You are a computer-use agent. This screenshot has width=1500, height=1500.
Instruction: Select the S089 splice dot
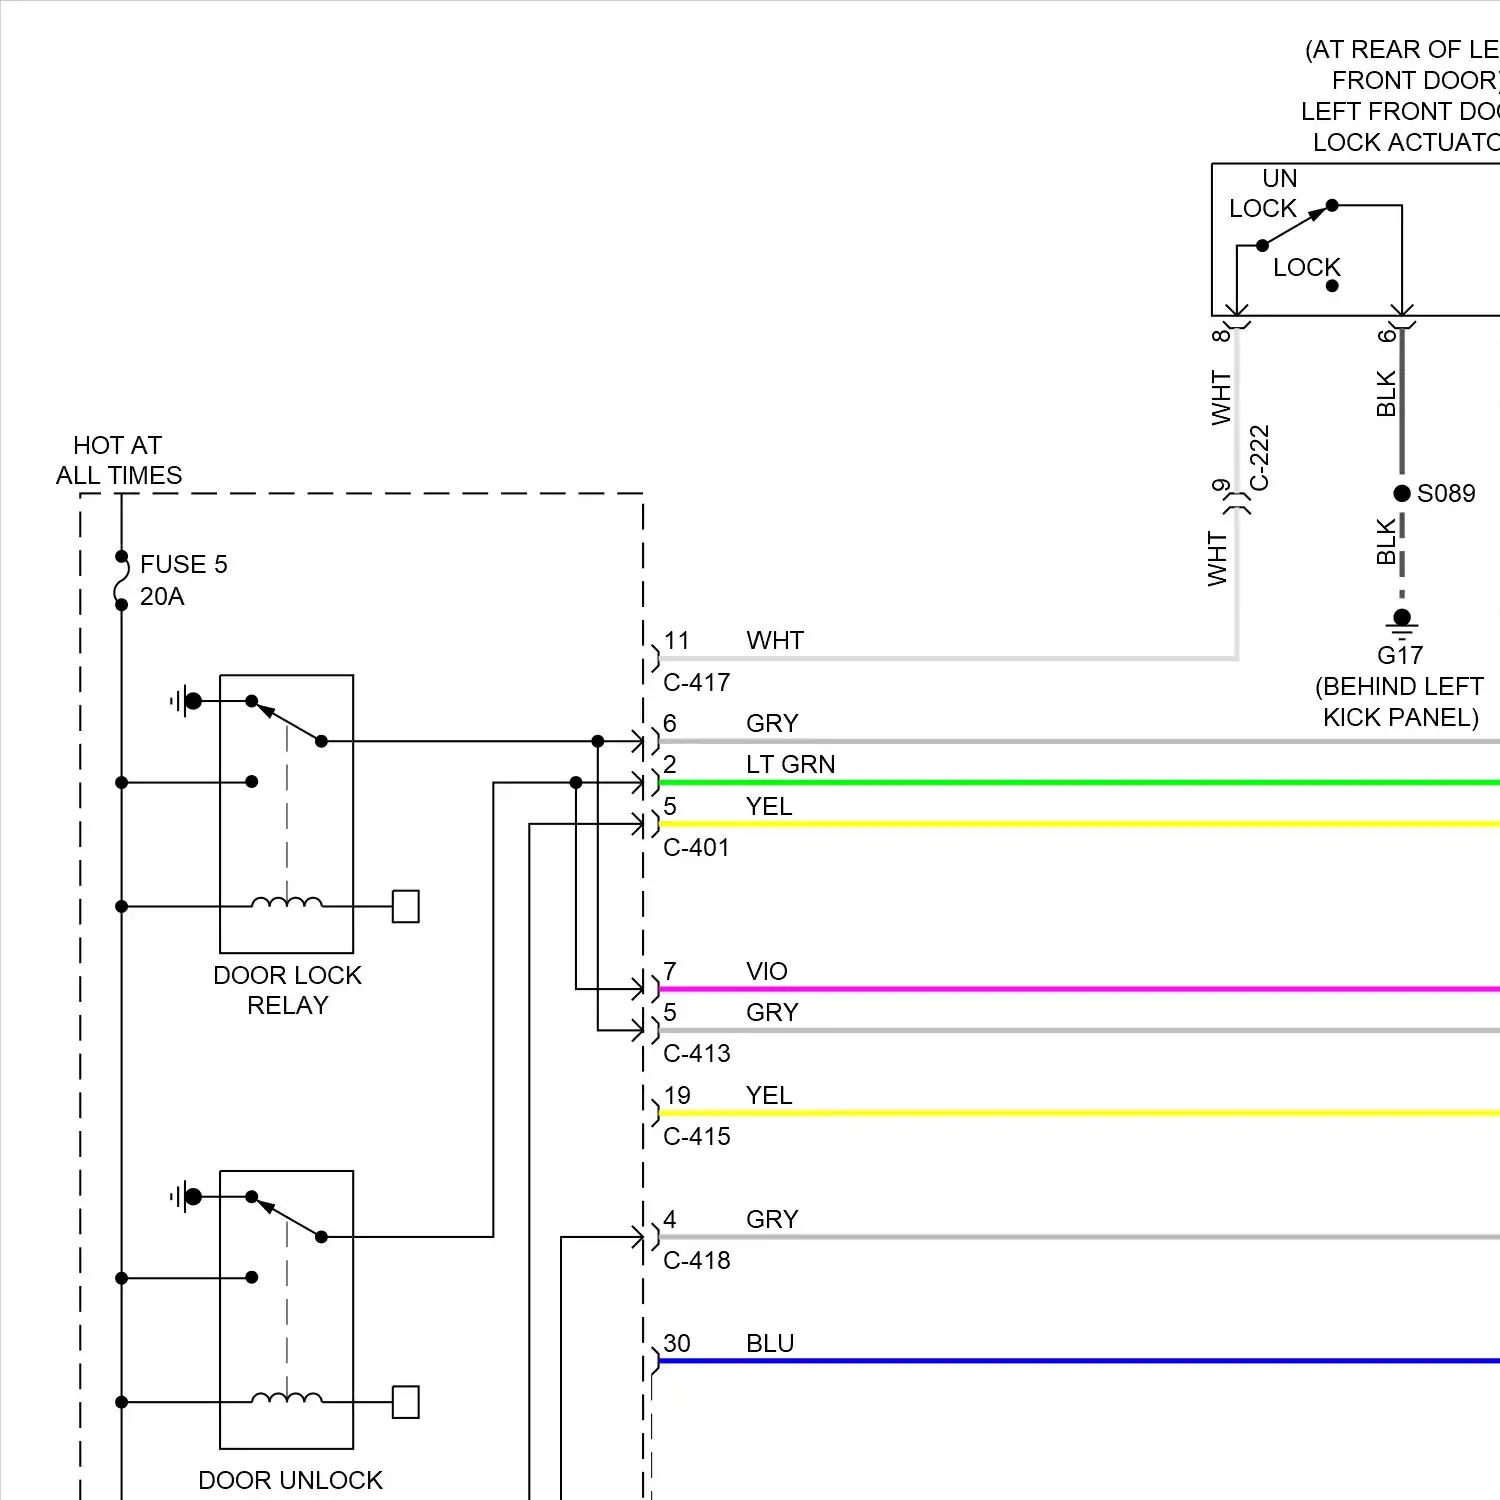click(x=1402, y=493)
